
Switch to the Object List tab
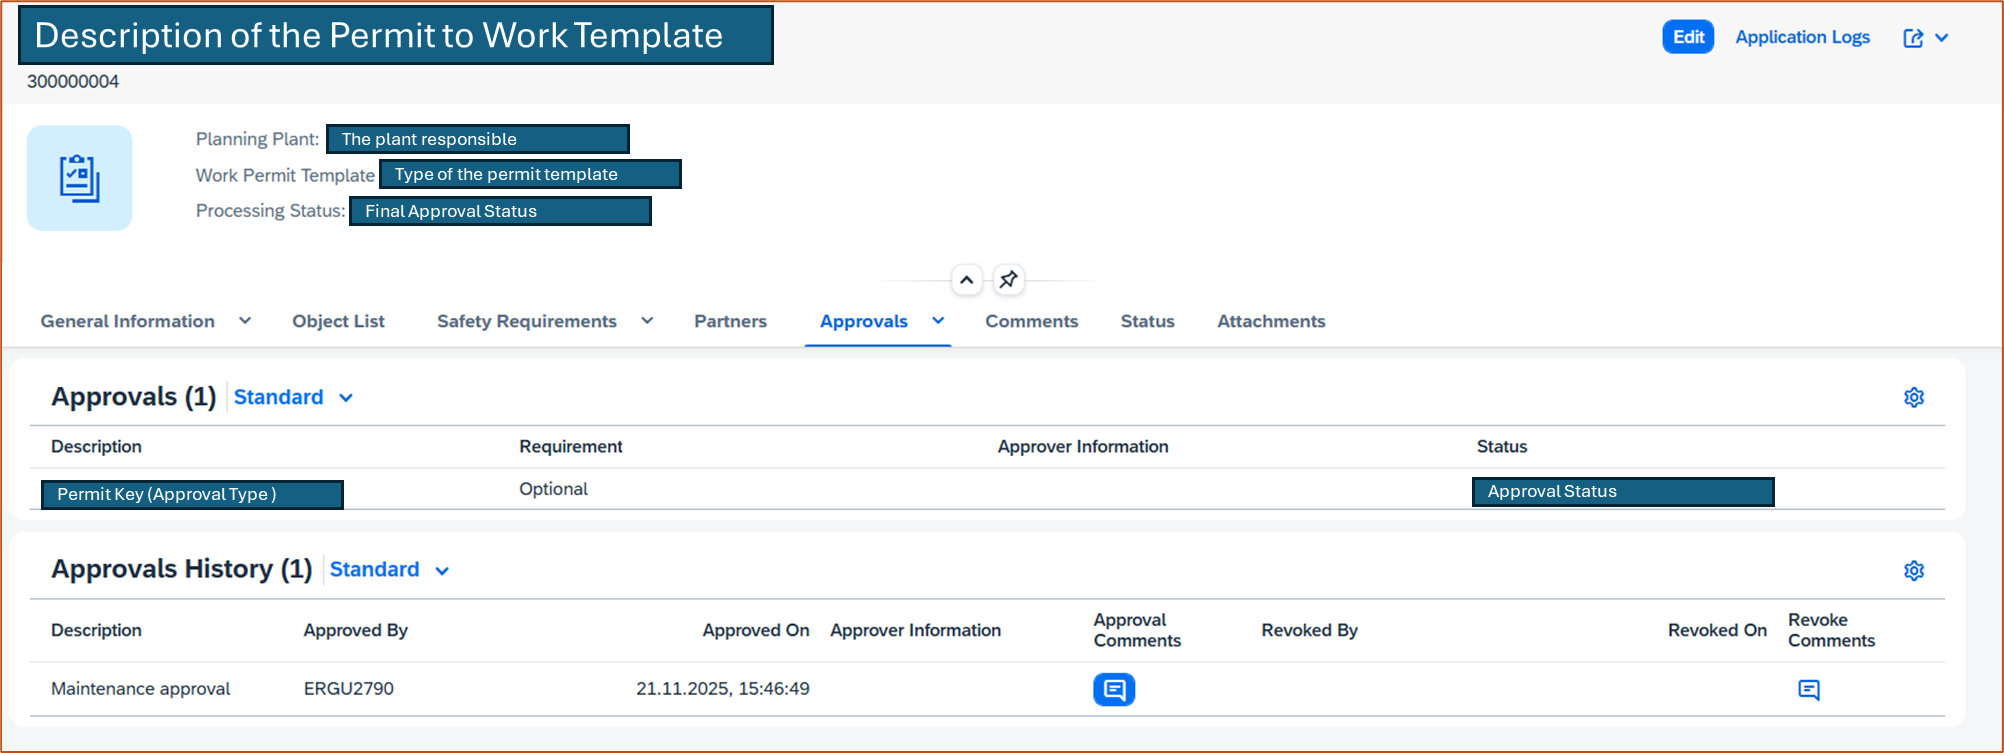(x=338, y=321)
